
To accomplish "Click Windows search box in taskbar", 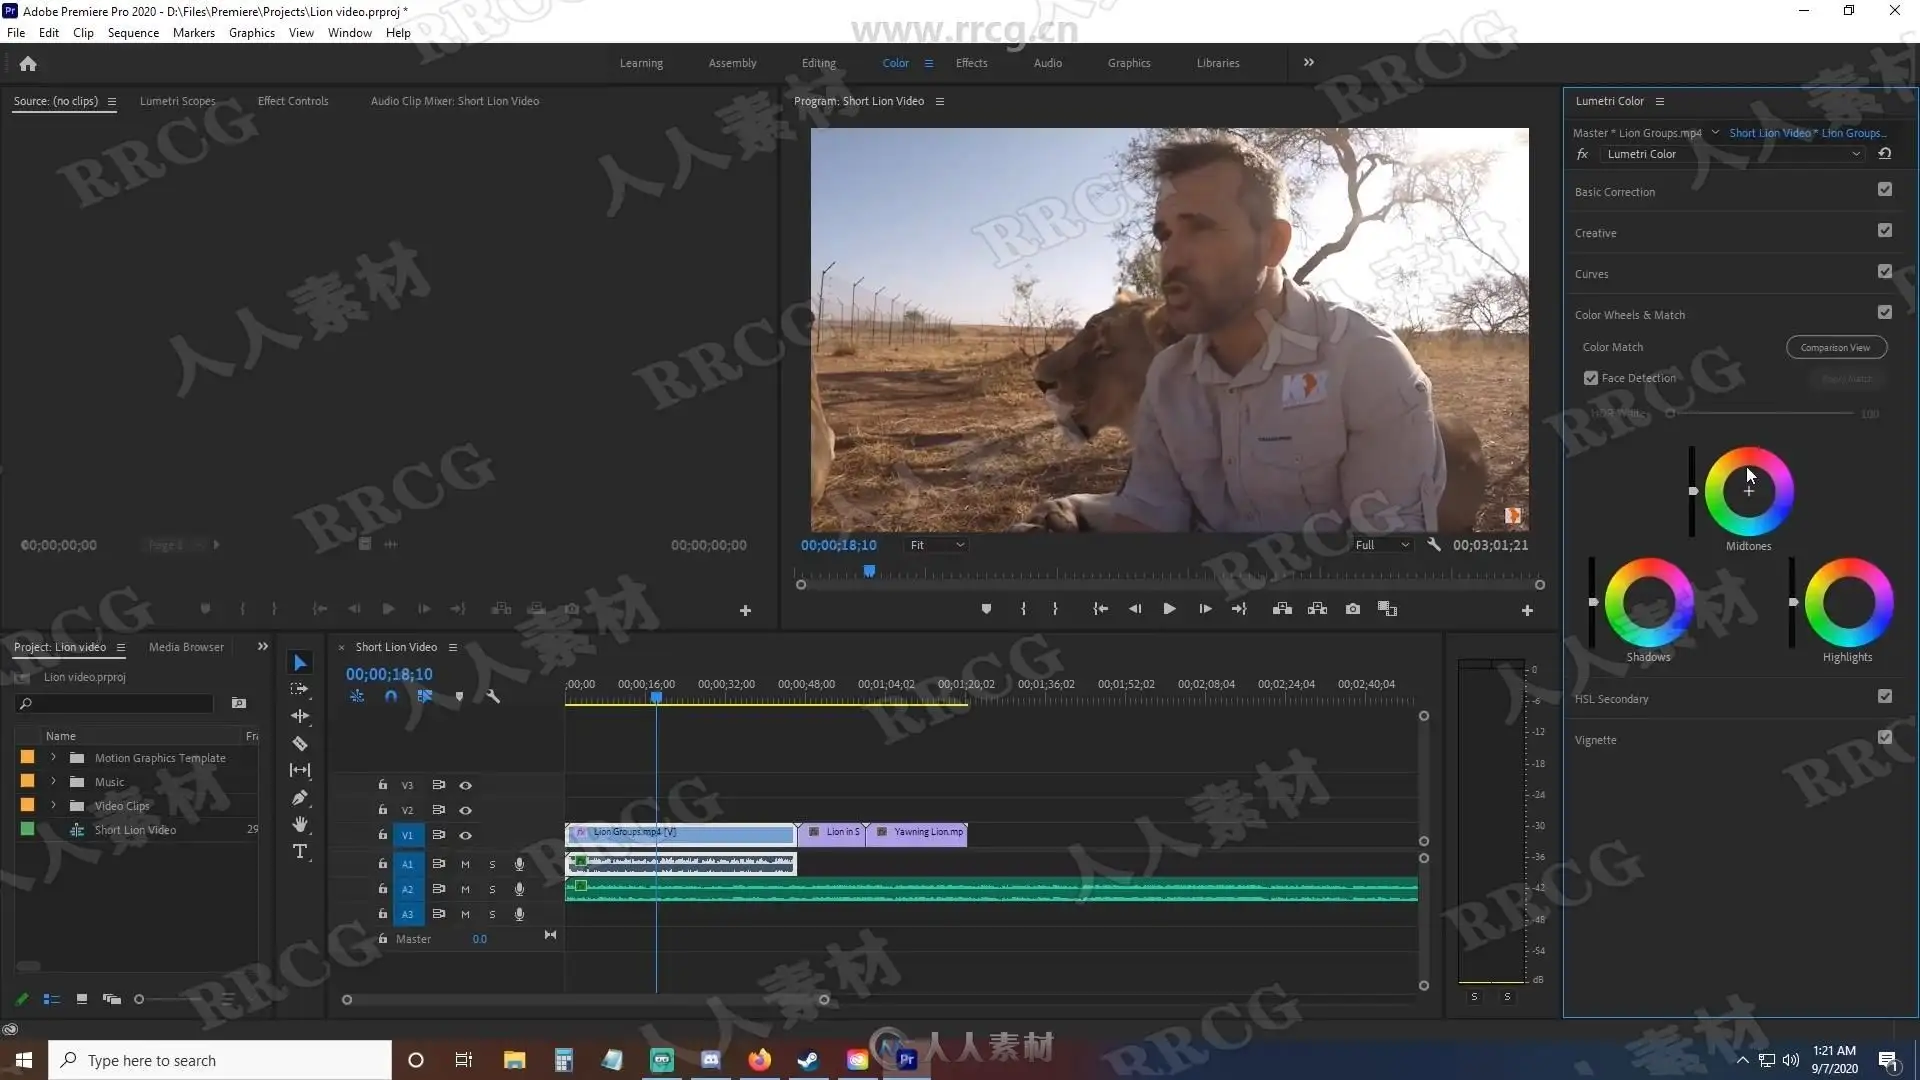I will [220, 1060].
